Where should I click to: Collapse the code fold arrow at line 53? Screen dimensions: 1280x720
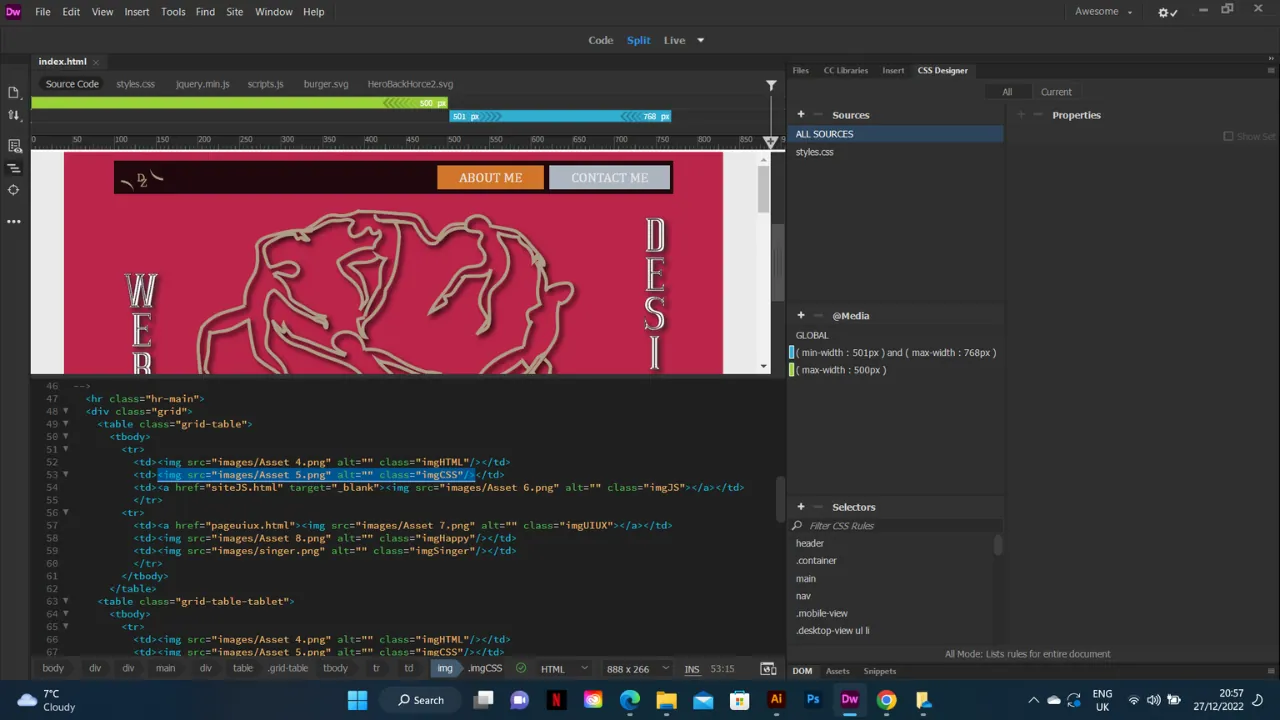[66, 475]
